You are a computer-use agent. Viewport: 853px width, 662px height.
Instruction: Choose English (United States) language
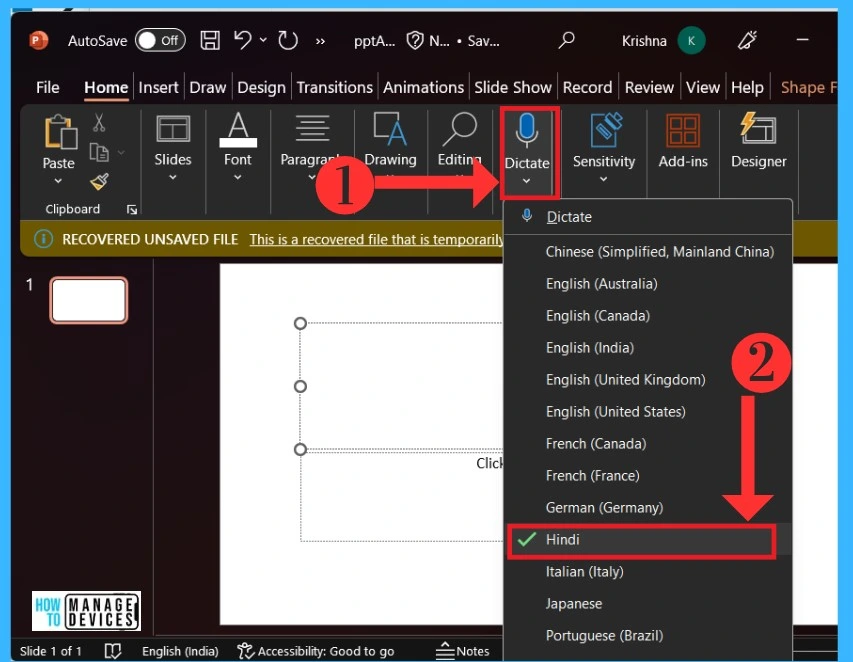[x=647, y=412]
